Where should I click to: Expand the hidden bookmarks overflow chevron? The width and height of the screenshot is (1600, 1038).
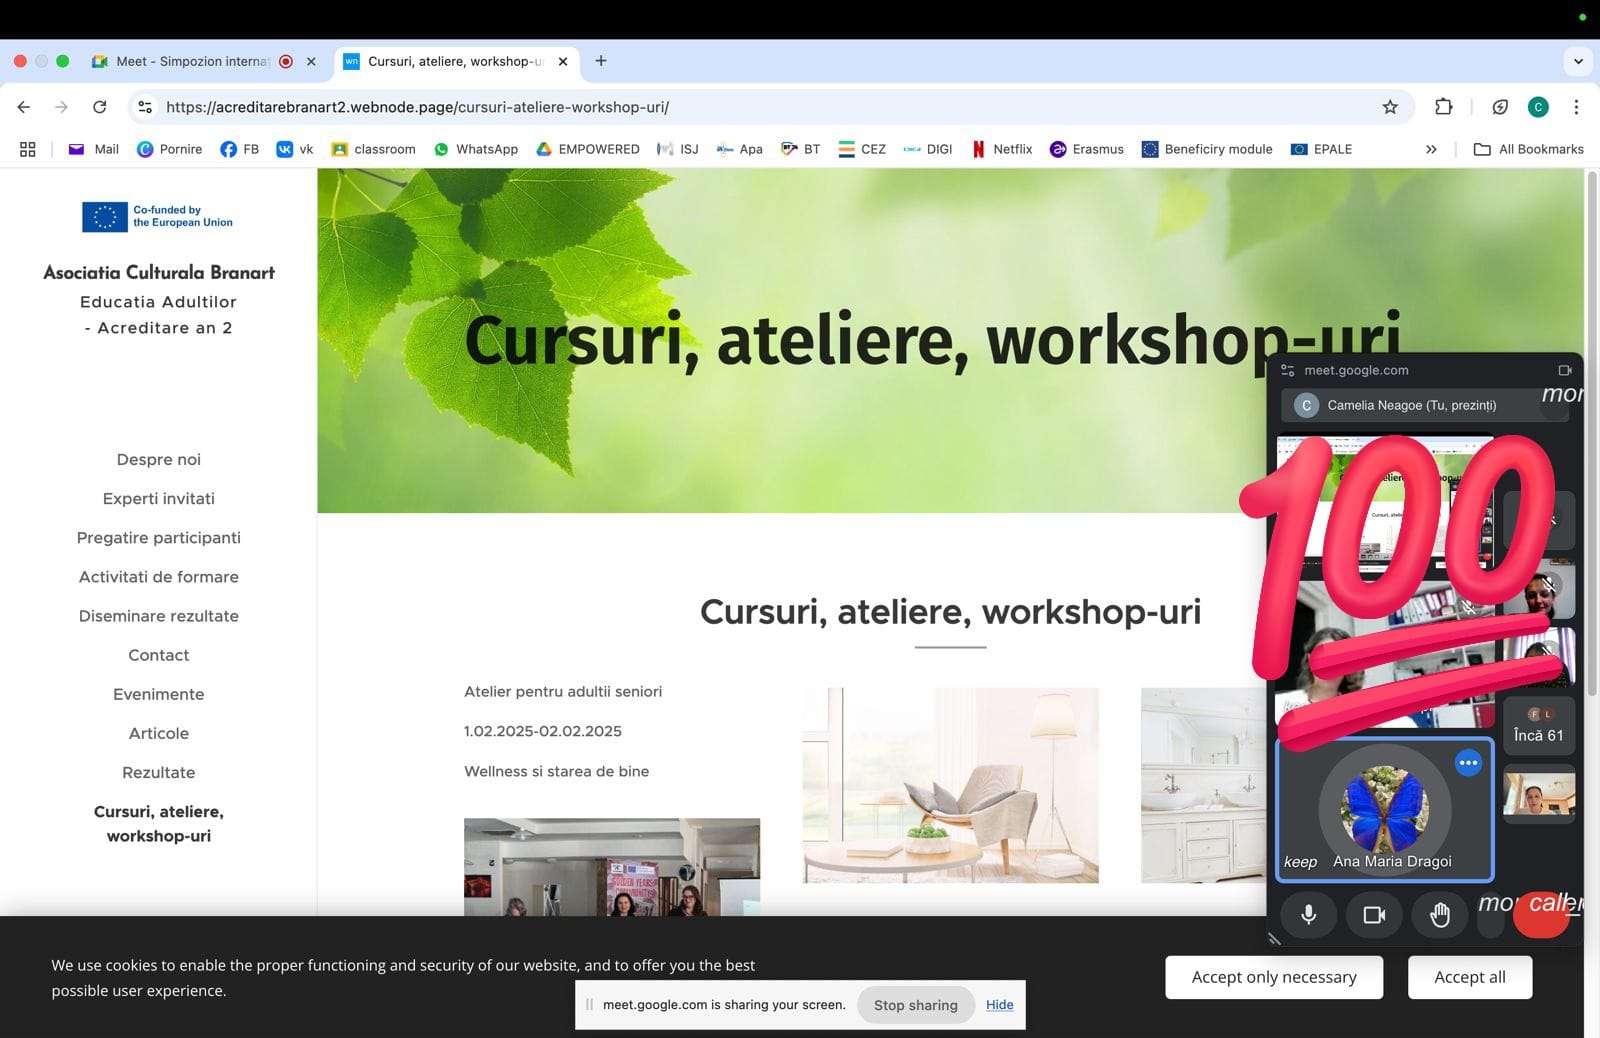point(1430,149)
